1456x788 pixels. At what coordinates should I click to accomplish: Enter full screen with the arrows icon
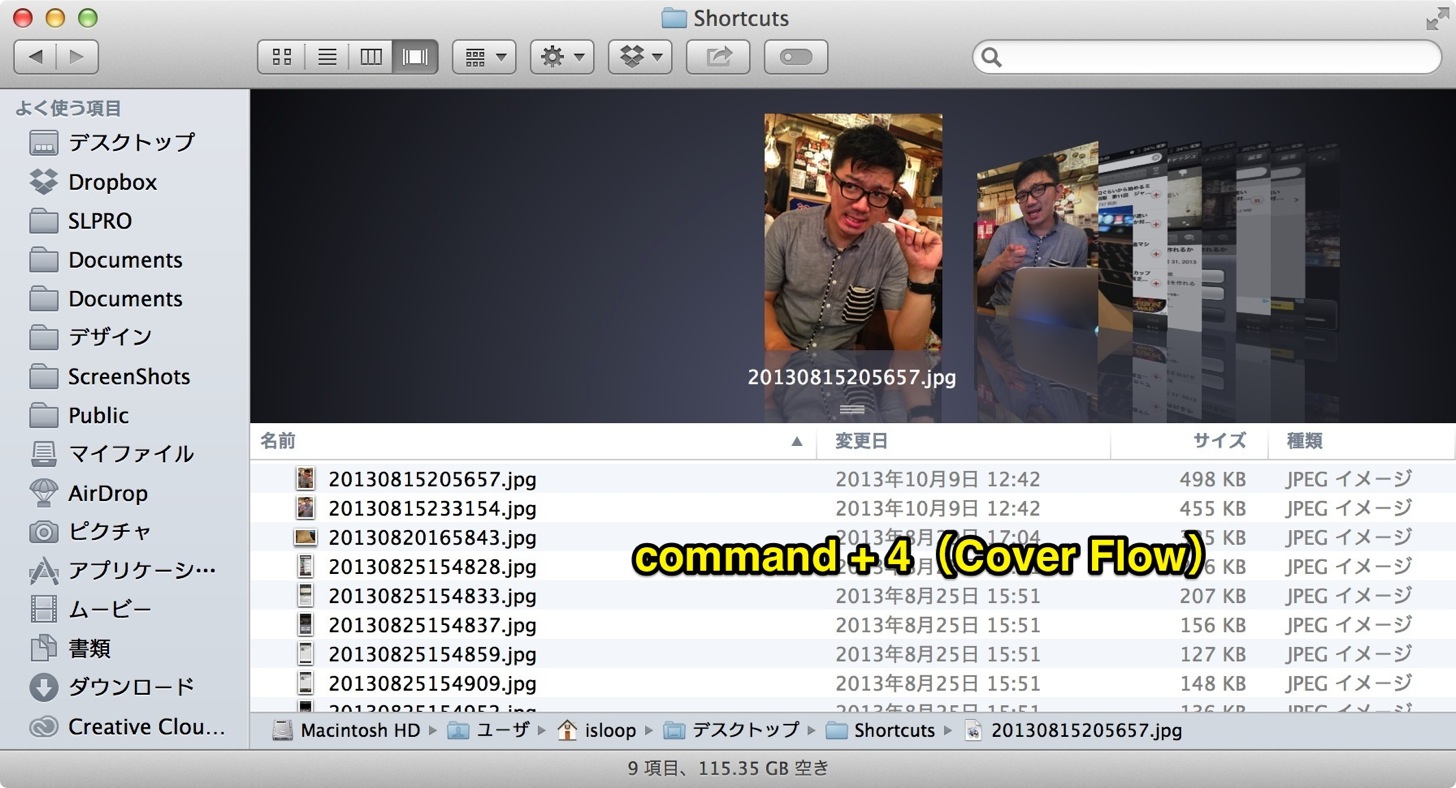click(1437, 18)
